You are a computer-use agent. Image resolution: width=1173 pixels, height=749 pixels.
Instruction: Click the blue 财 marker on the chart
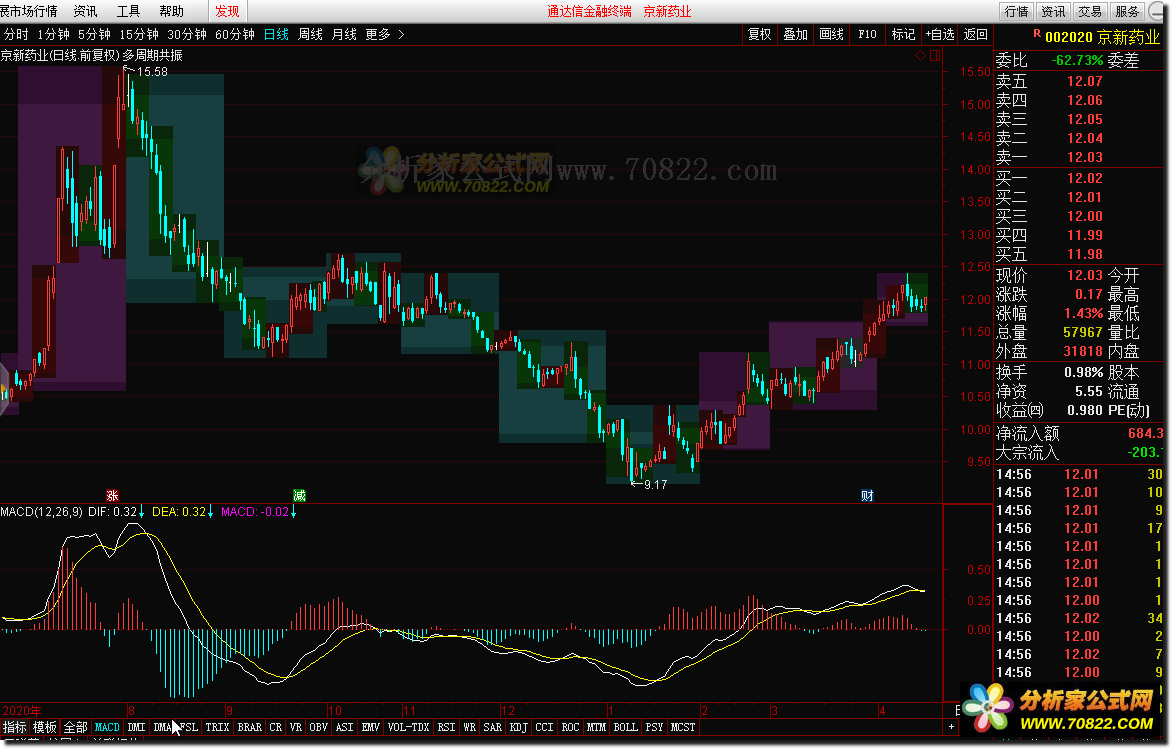[867, 495]
